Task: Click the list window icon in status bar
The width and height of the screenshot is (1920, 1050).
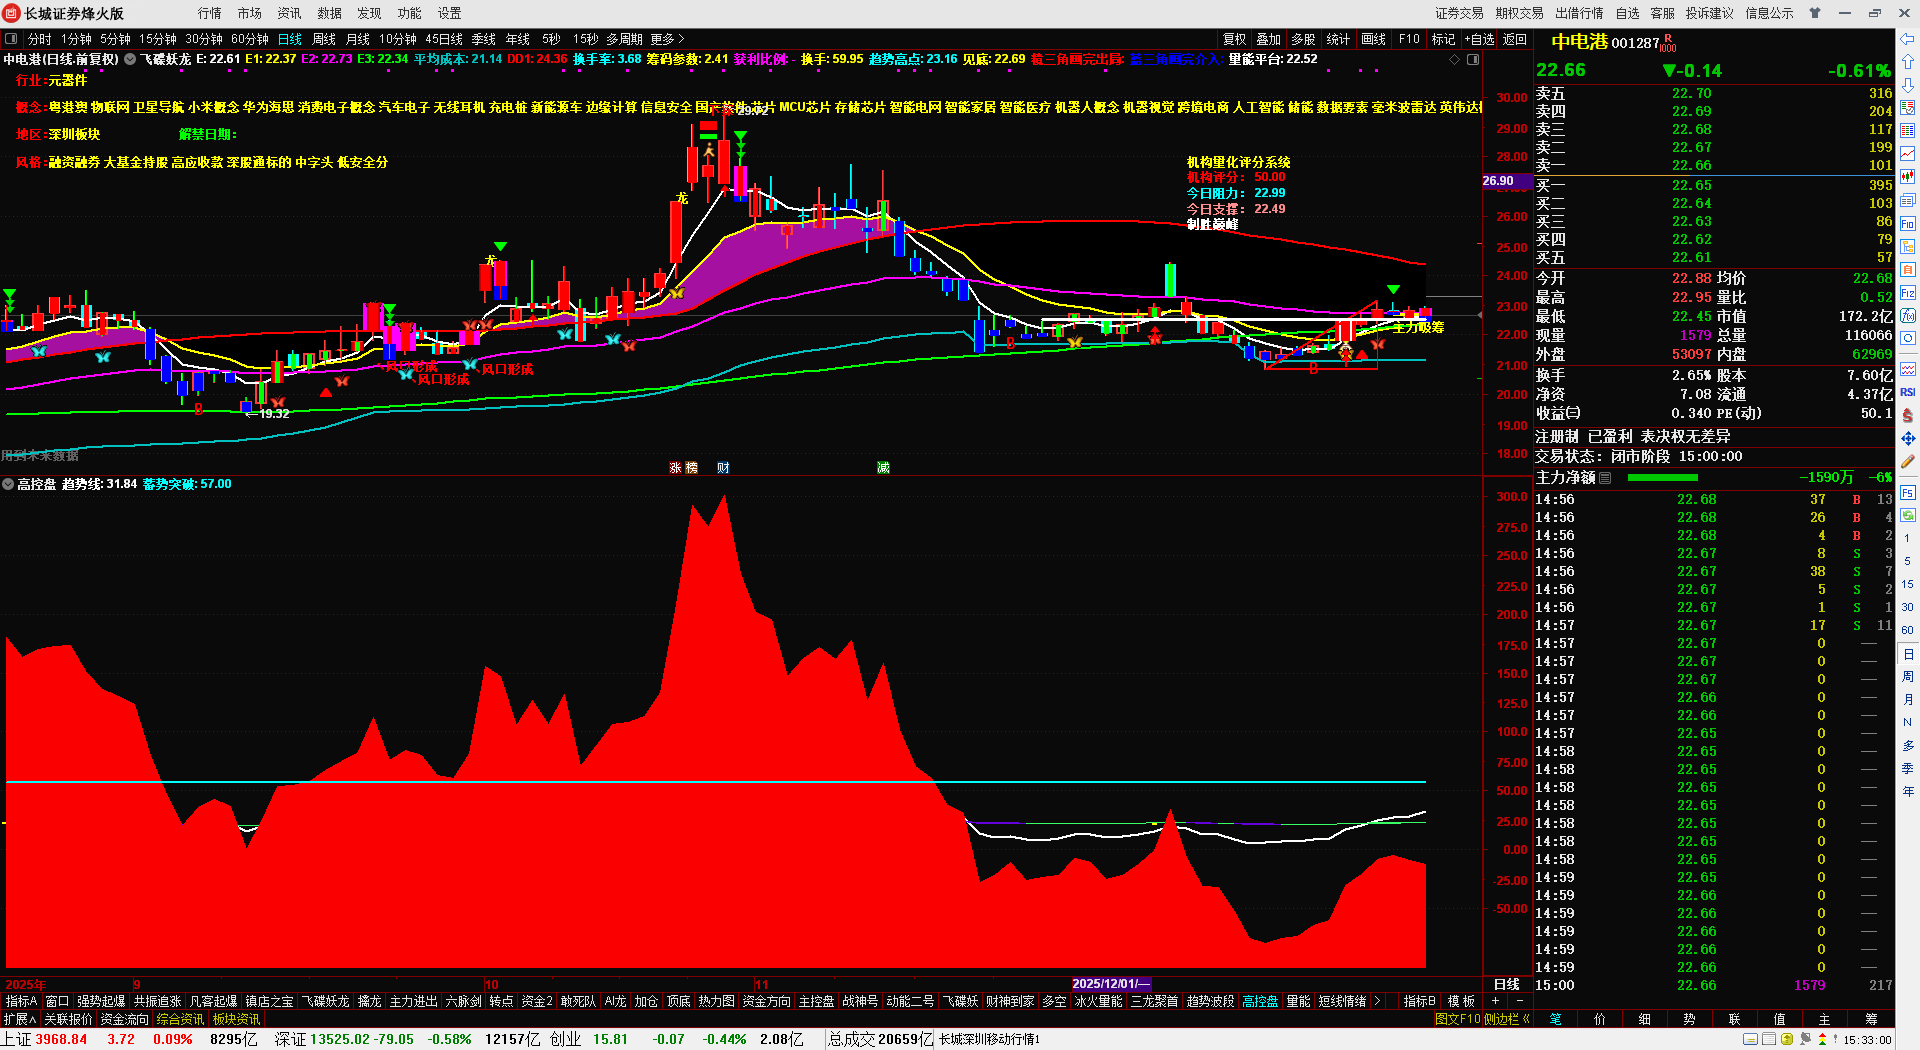Action: [x=1768, y=1040]
